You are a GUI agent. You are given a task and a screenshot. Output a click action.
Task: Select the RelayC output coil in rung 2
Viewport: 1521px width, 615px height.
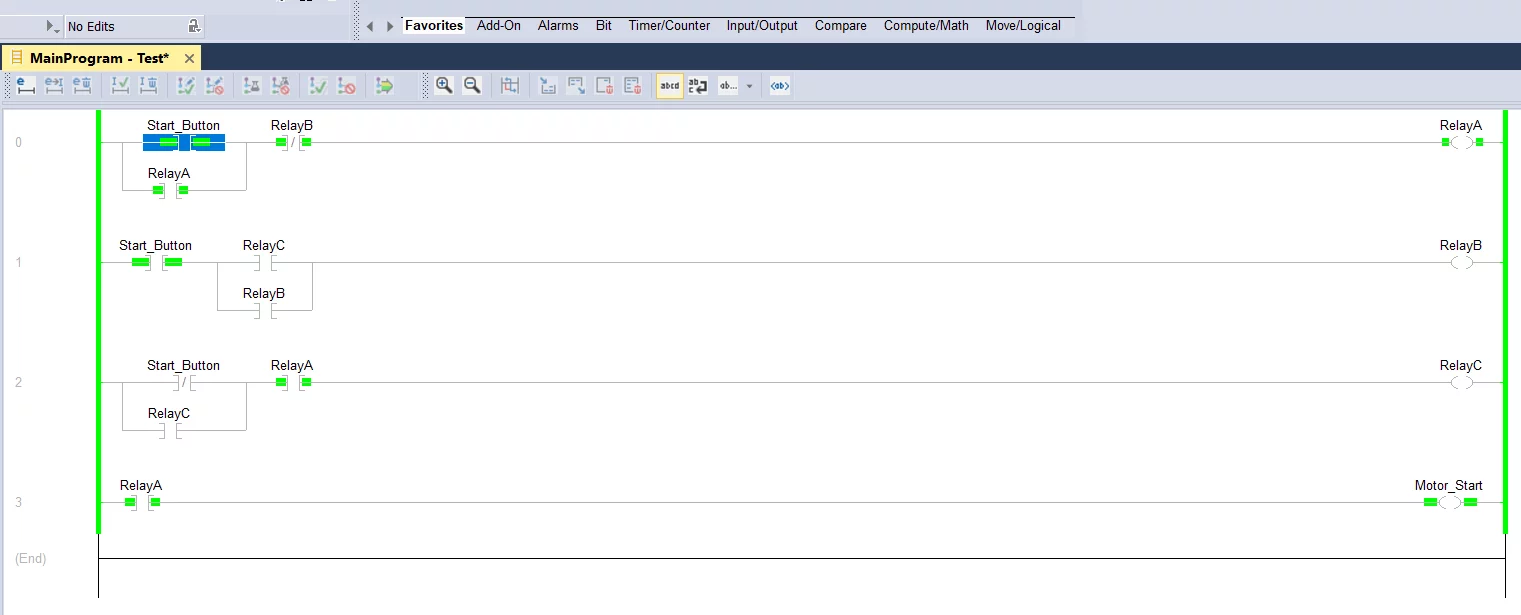pyautogui.click(x=1462, y=382)
